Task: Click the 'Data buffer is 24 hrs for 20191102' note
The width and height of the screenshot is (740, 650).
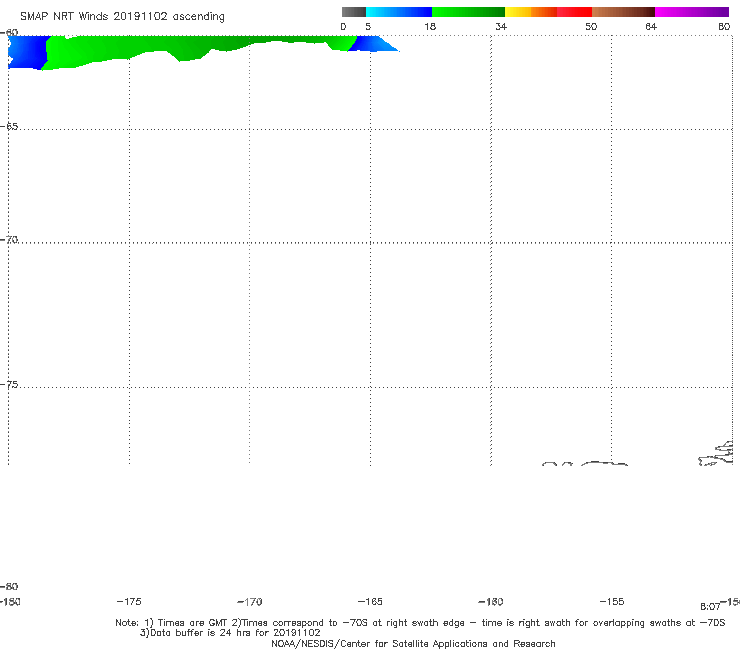Action: click(x=230, y=633)
